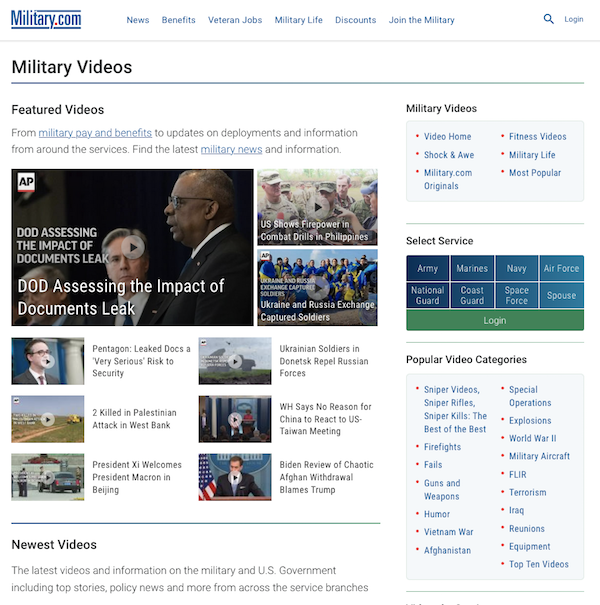The height and width of the screenshot is (605, 600).
Task: Select the Army service button
Action: point(427,269)
